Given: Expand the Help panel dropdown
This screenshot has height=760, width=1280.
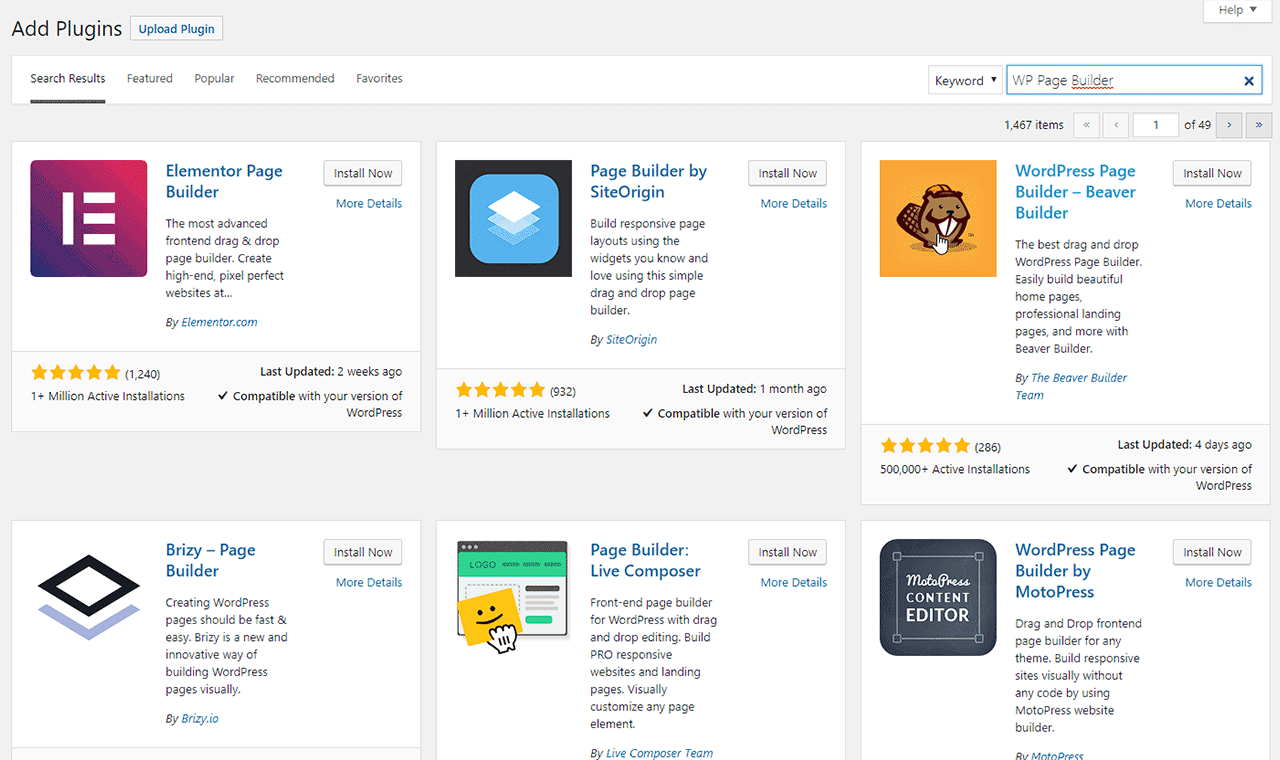Looking at the screenshot, I should (1237, 10).
